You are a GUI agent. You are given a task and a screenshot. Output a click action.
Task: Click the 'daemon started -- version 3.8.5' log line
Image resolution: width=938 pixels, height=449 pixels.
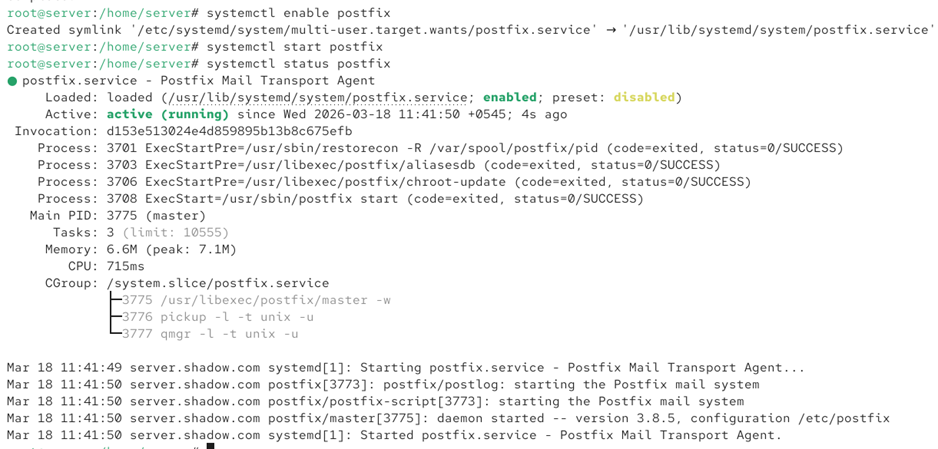click(448, 418)
